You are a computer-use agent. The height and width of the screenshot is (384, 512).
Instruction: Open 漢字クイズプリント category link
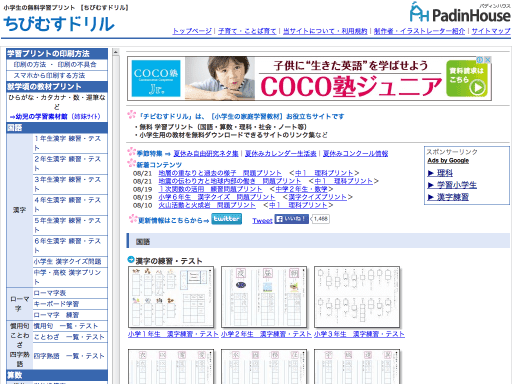(318, 197)
